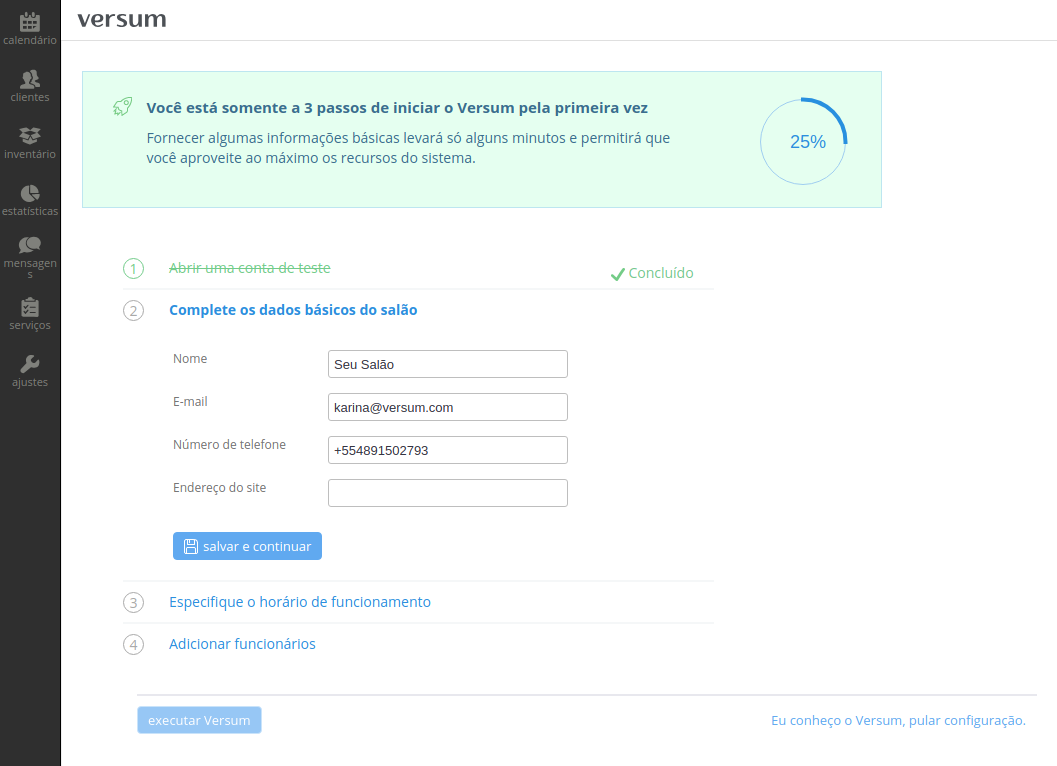Click banner paragraph 'Fornecer algumas informações básicas'
The width and height of the screenshot is (1057, 766).
point(409,148)
